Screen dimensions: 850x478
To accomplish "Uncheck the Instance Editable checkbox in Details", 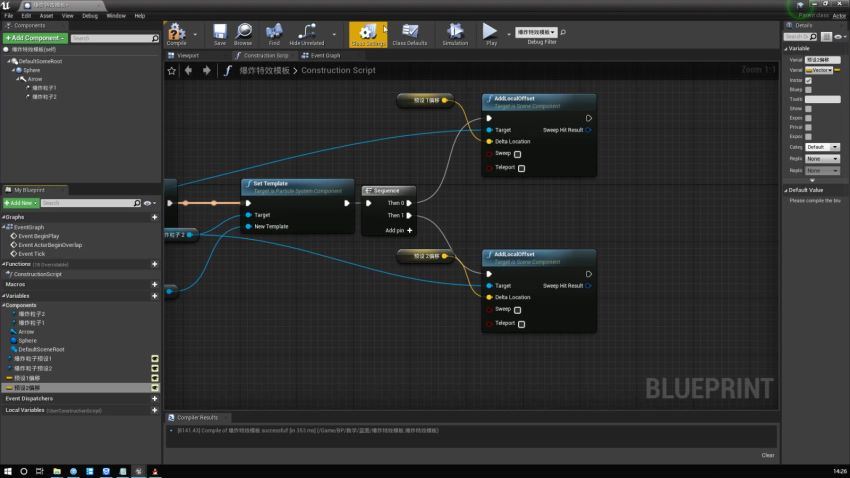I will tap(808, 80).
